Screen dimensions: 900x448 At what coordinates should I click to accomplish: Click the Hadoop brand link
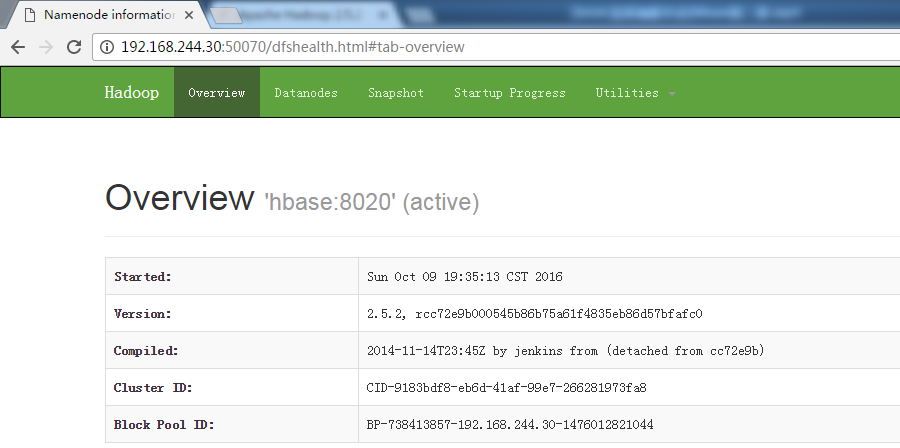(131, 93)
